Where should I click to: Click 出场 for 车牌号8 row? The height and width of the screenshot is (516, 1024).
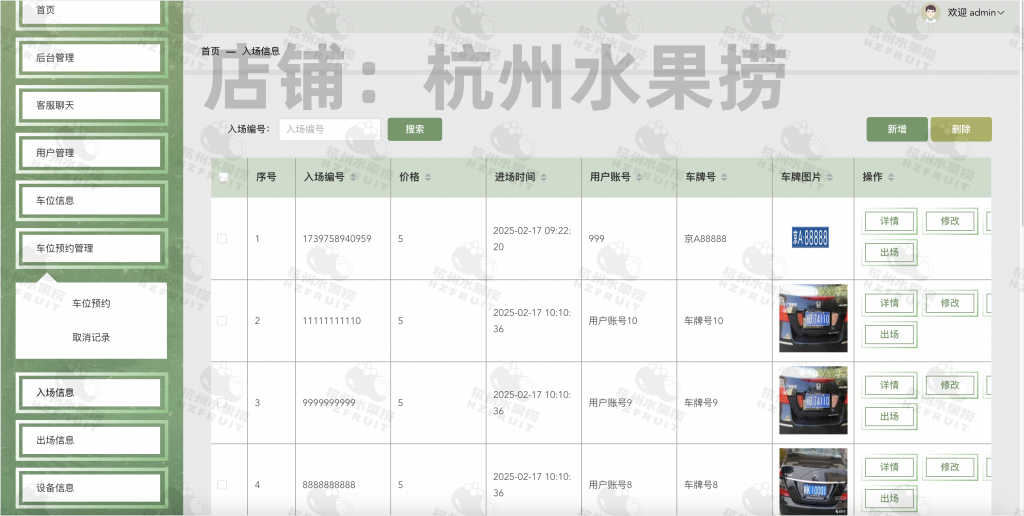889,498
